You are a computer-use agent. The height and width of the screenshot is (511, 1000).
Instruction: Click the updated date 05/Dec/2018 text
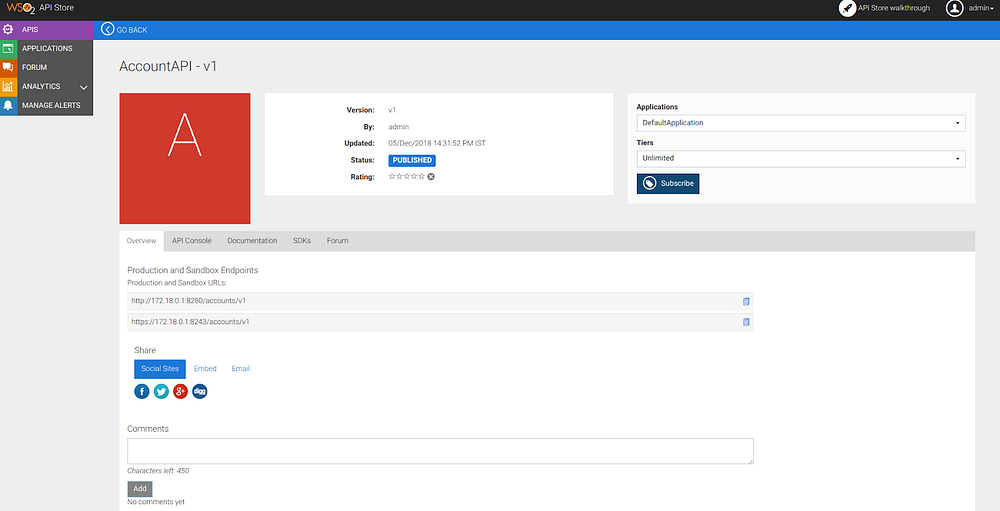(437, 144)
